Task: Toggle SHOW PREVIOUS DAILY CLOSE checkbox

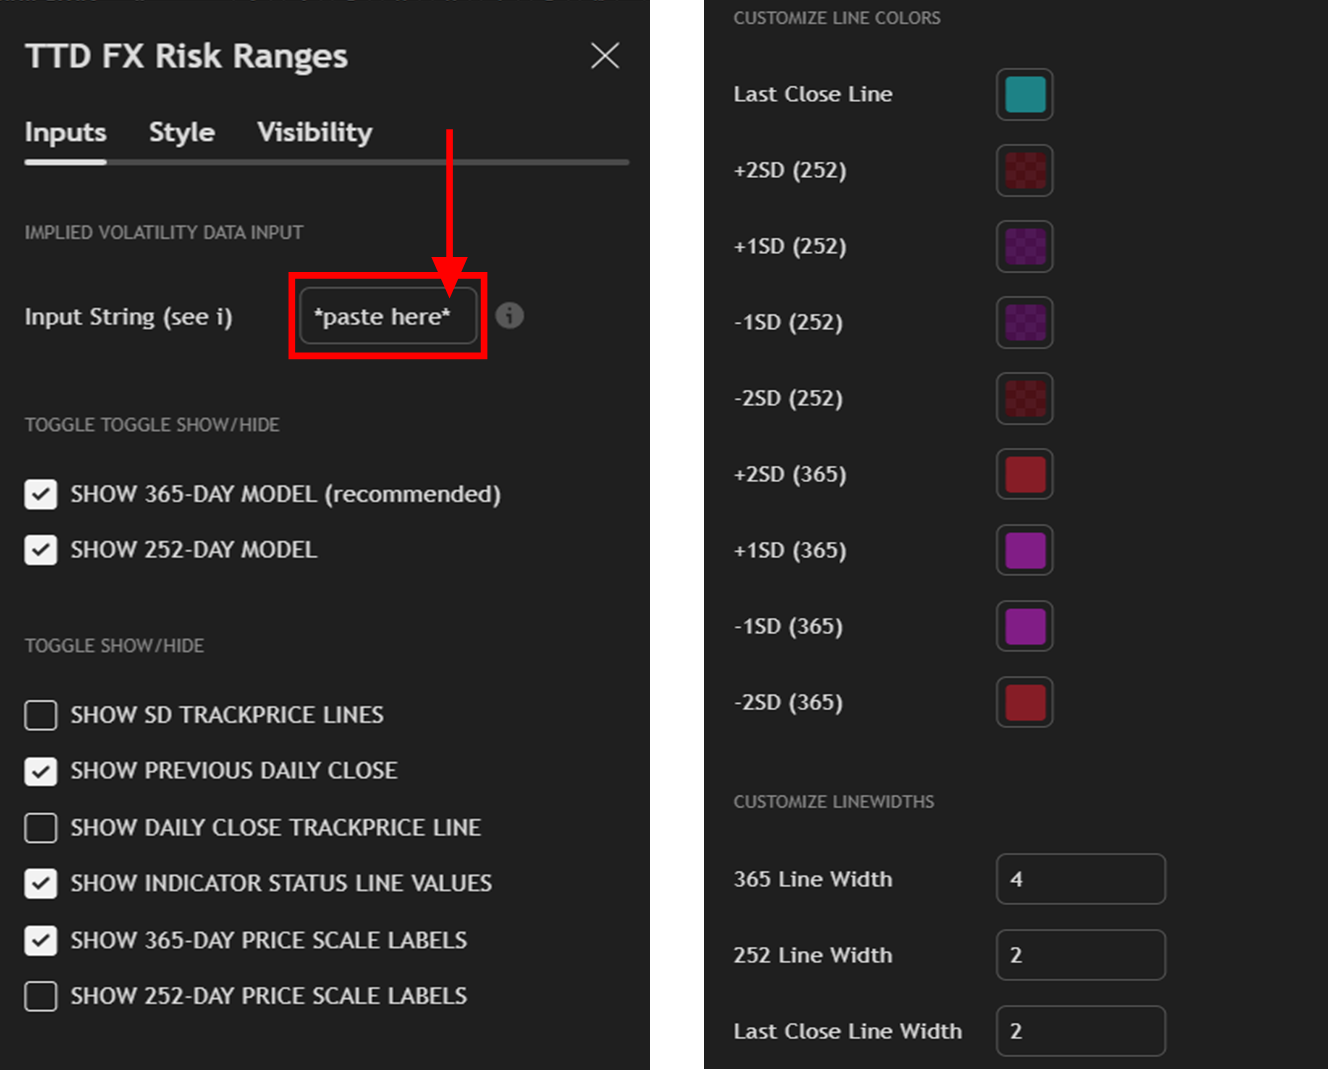Action: coord(41,771)
